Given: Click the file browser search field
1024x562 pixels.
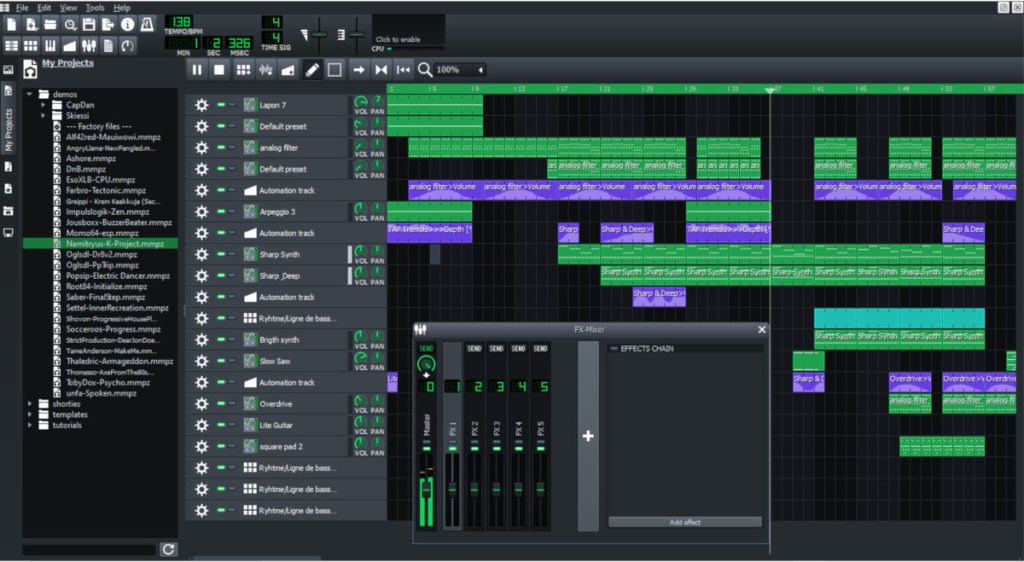Looking at the screenshot, I should pyautogui.click(x=89, y=550).
